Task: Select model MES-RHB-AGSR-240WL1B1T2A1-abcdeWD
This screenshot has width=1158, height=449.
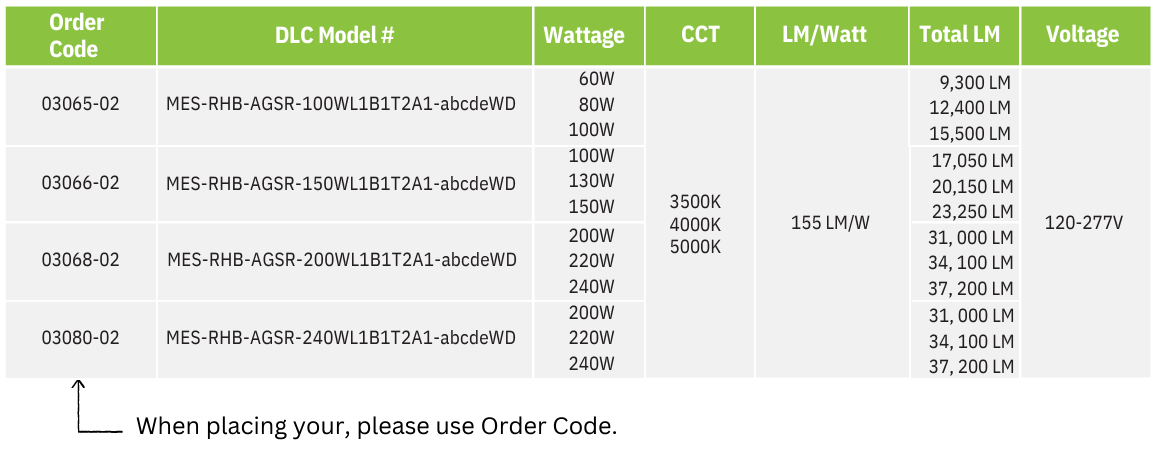Action: 340,337
